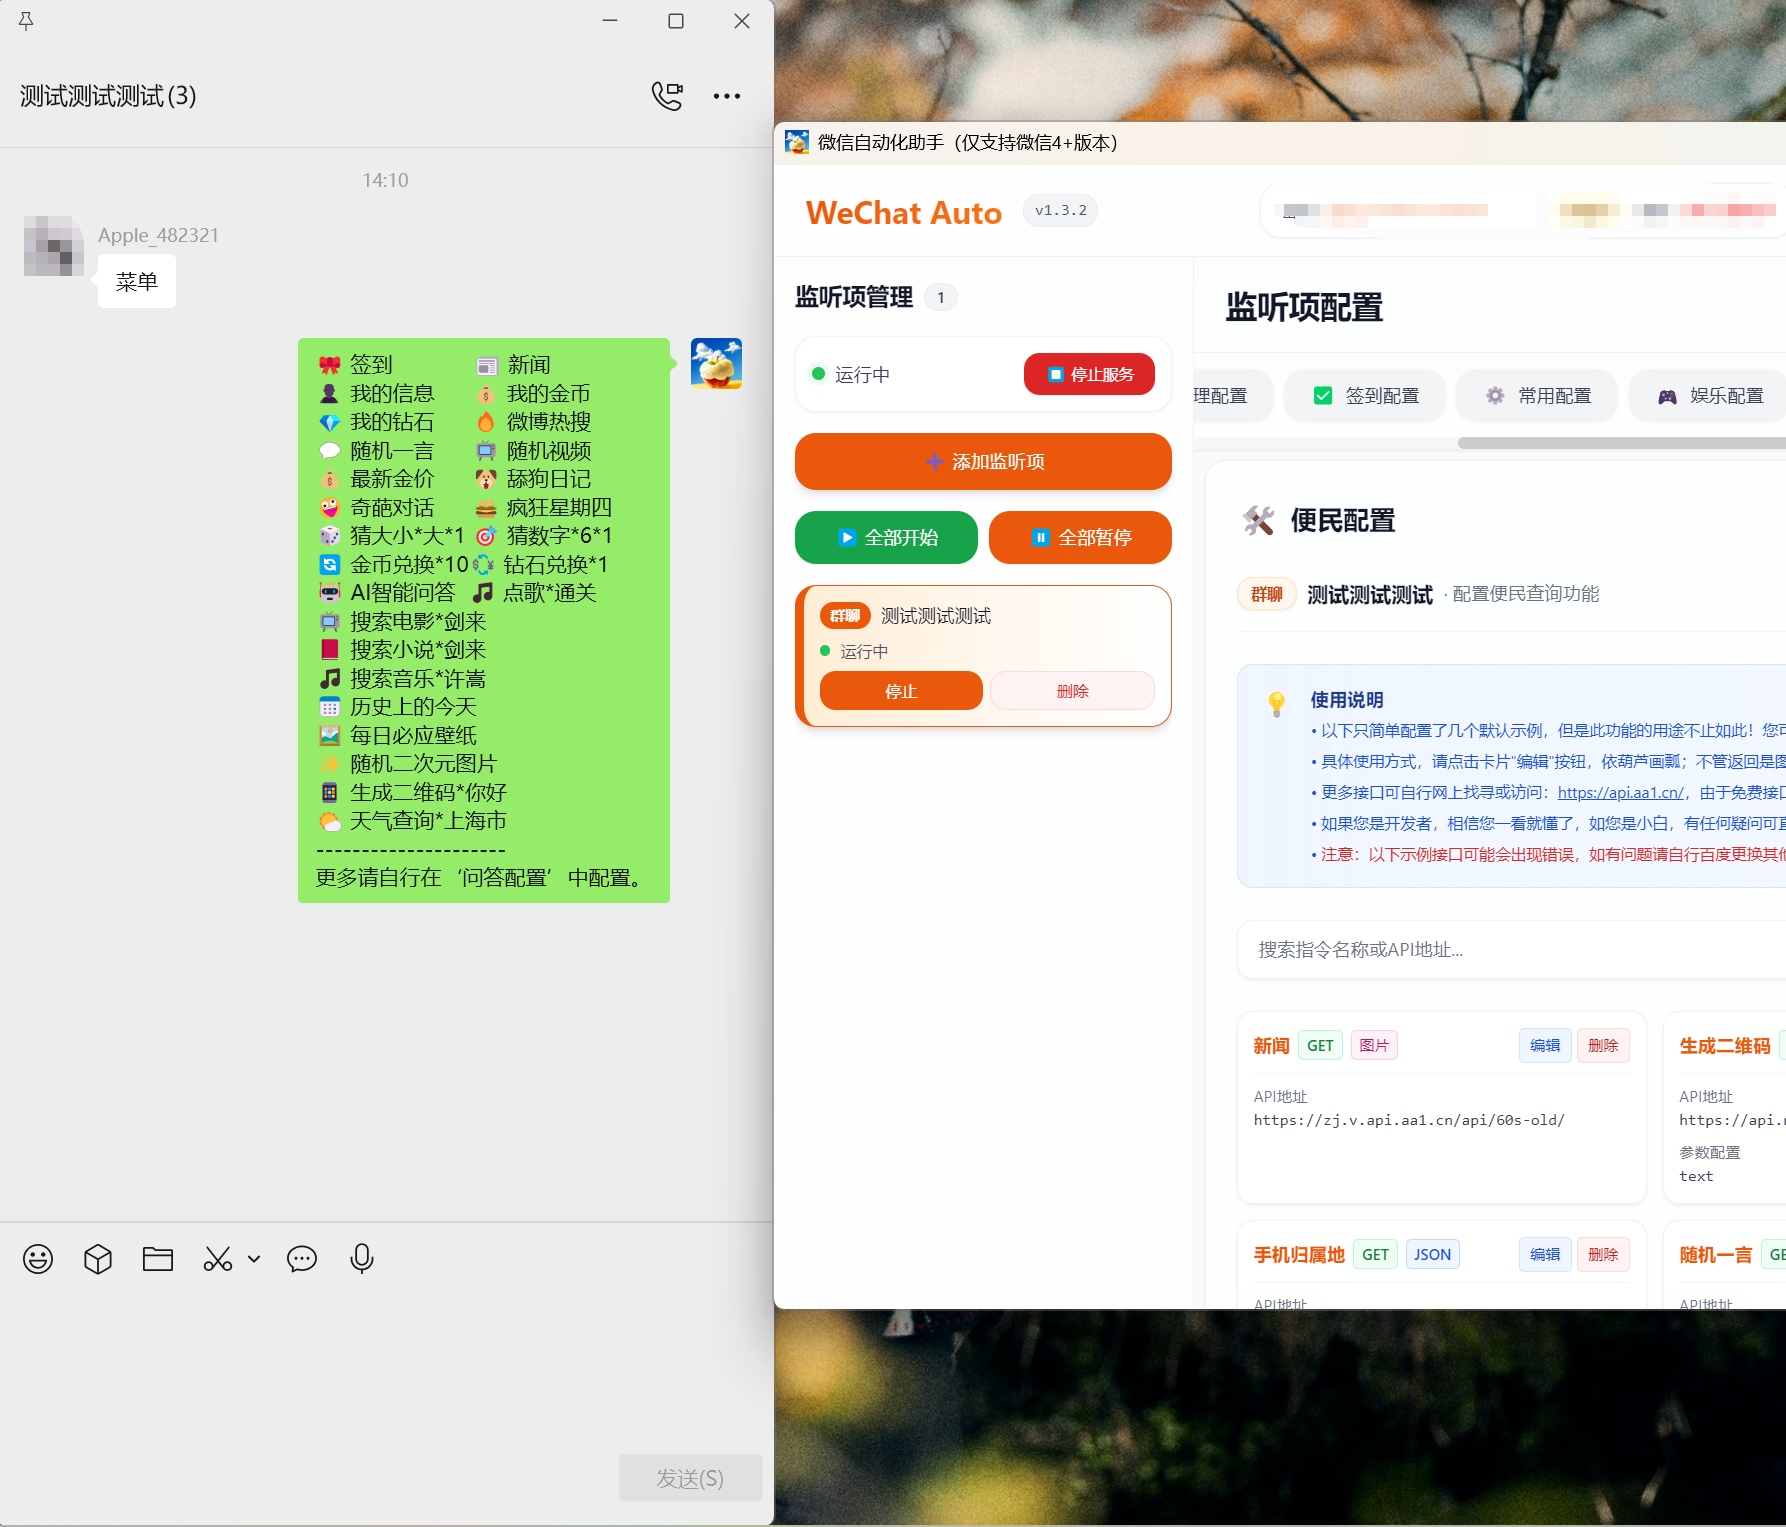Start a video call from chat header

point(668,95)
